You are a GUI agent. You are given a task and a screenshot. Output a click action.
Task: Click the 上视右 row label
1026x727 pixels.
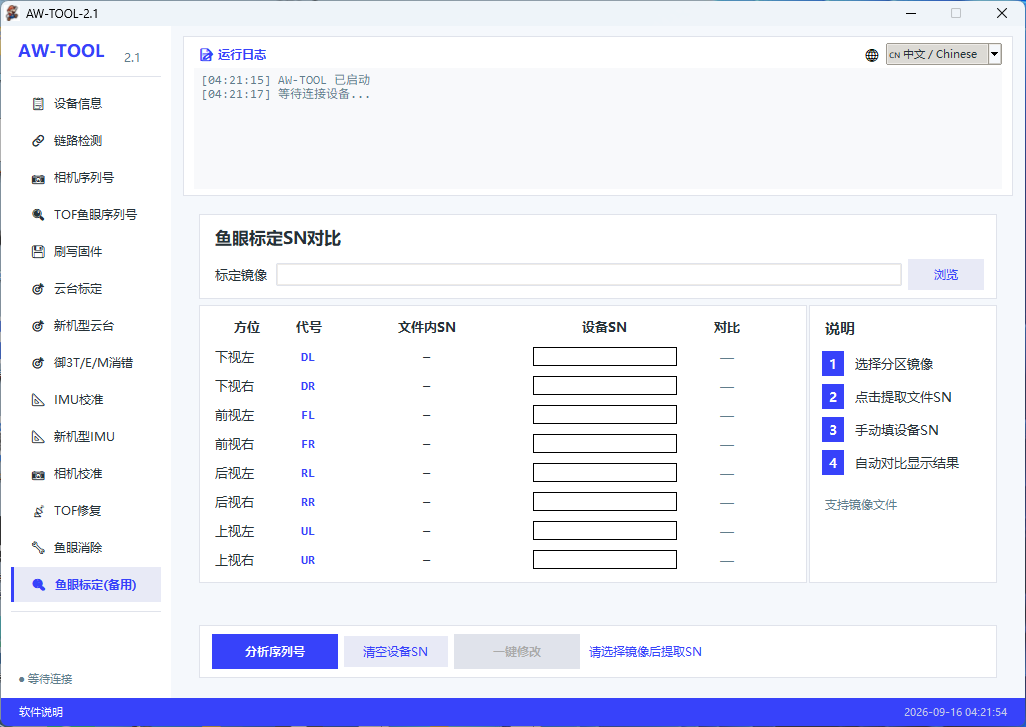pyautogui.click(x=234, y=560)
